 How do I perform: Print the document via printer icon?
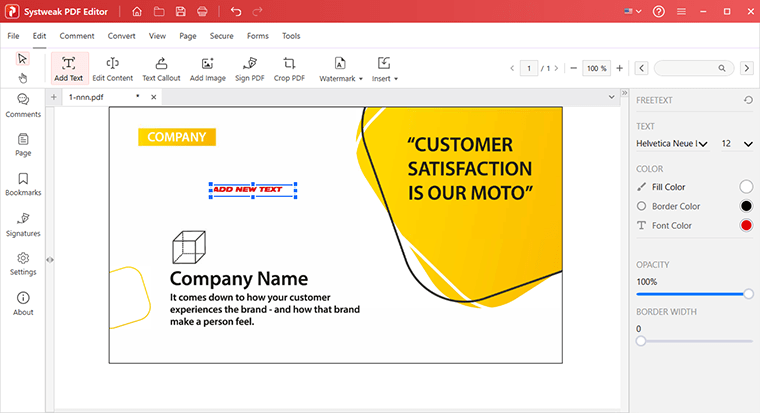(203, 11)
